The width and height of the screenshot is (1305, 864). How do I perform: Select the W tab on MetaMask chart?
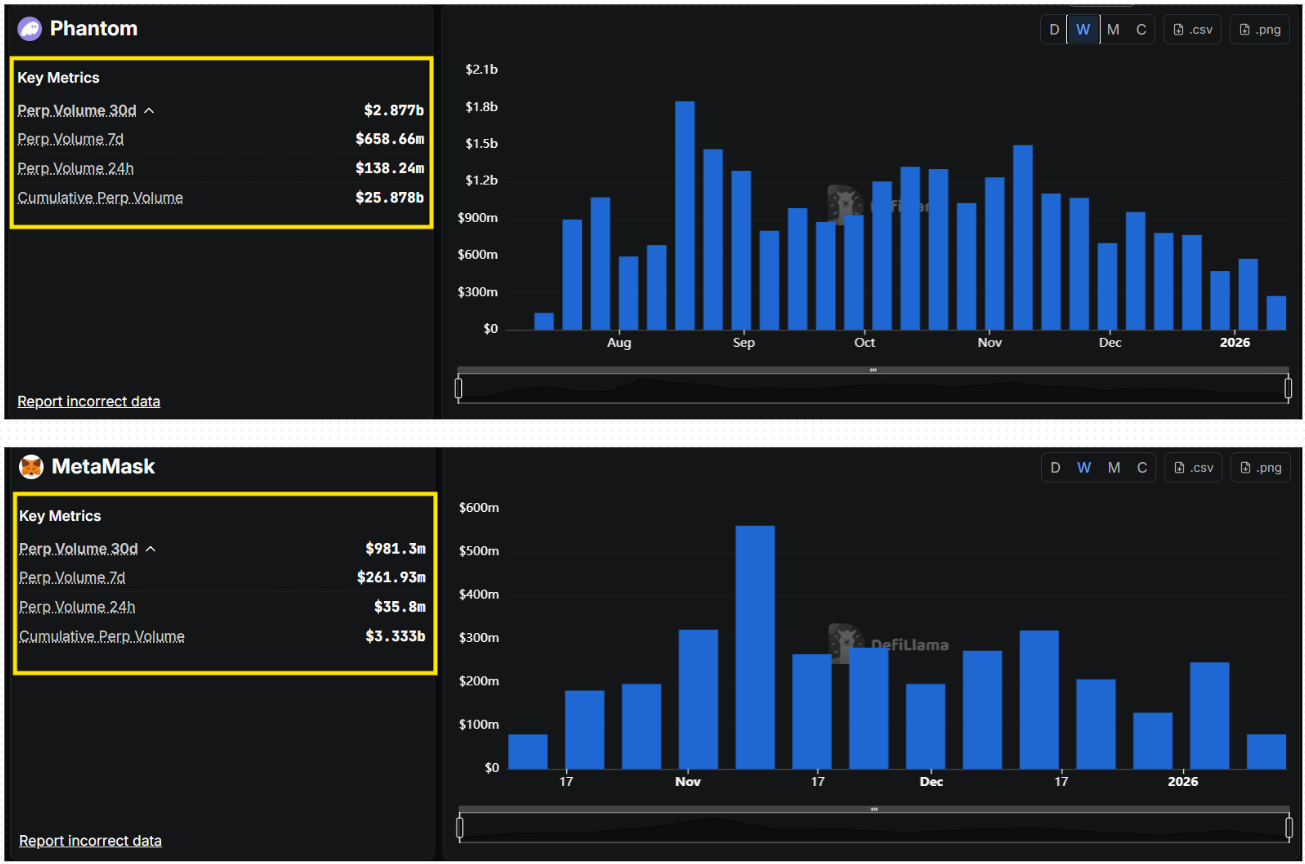coord(1083,467)
